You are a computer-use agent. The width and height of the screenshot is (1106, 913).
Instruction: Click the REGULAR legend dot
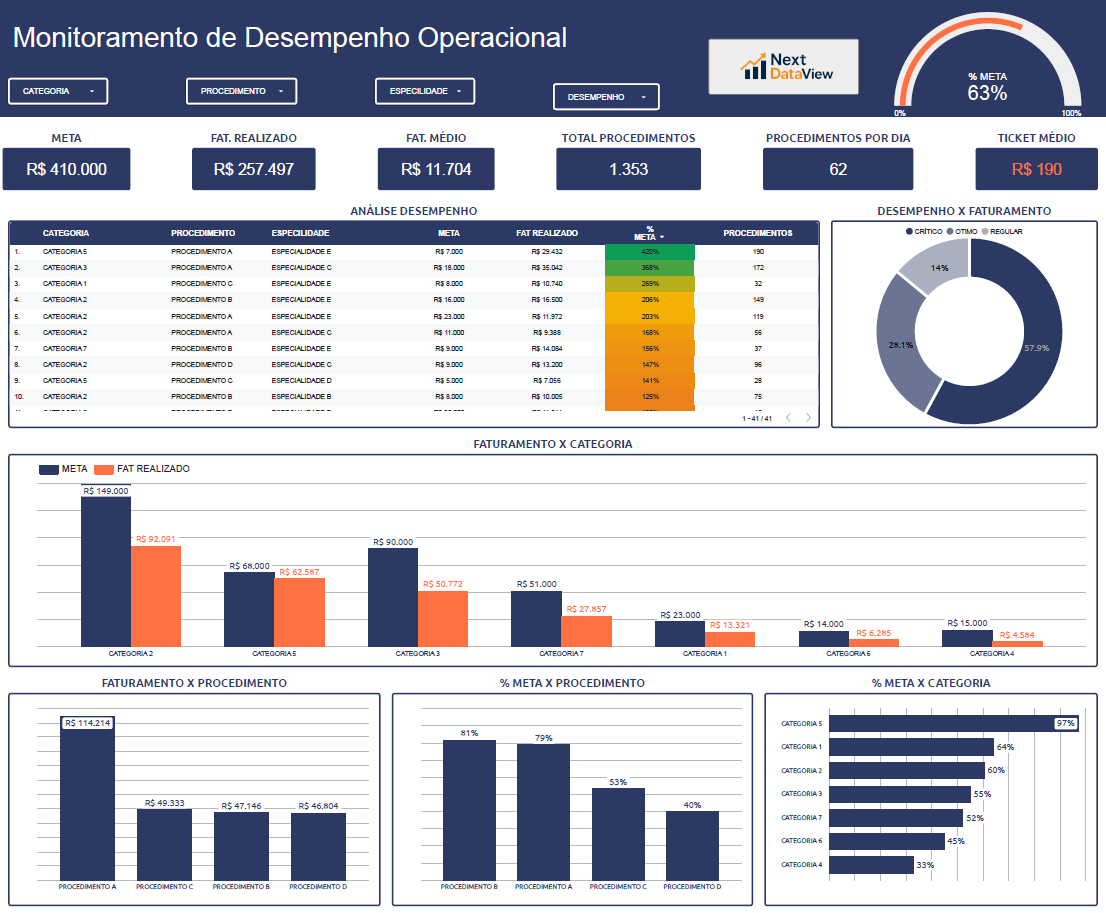(x=985, y=231)
